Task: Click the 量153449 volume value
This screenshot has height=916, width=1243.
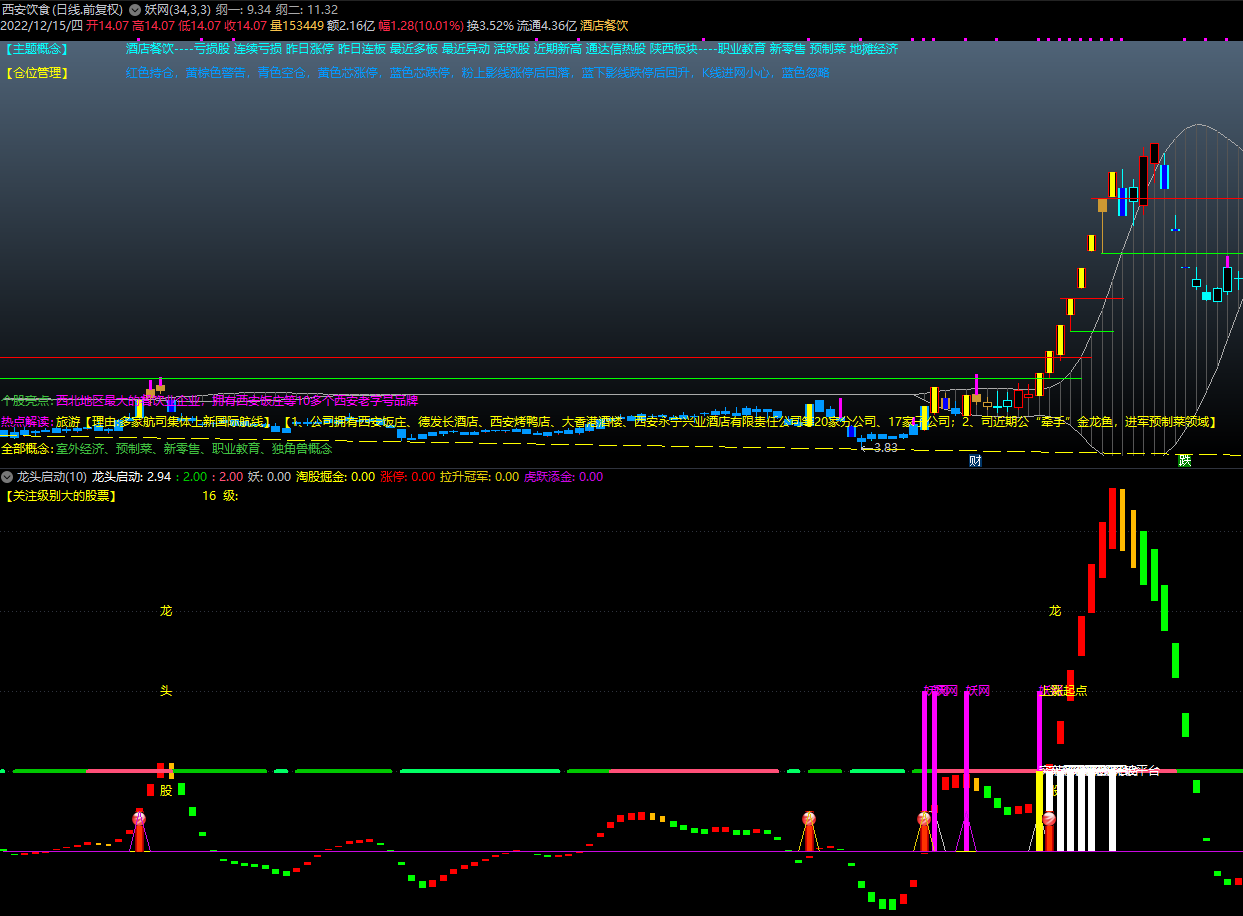Action: 297,25
